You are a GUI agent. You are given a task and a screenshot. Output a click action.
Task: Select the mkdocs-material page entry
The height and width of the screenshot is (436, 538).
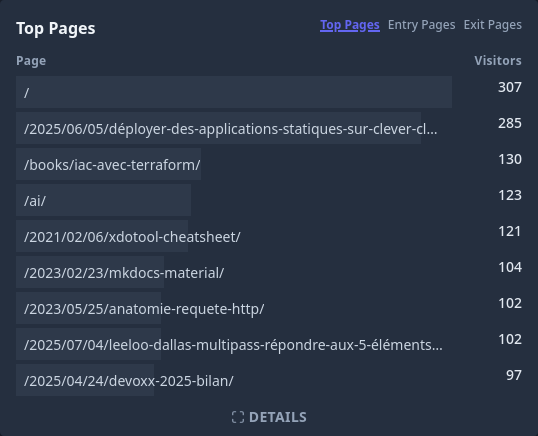click(x=124, y=273)
